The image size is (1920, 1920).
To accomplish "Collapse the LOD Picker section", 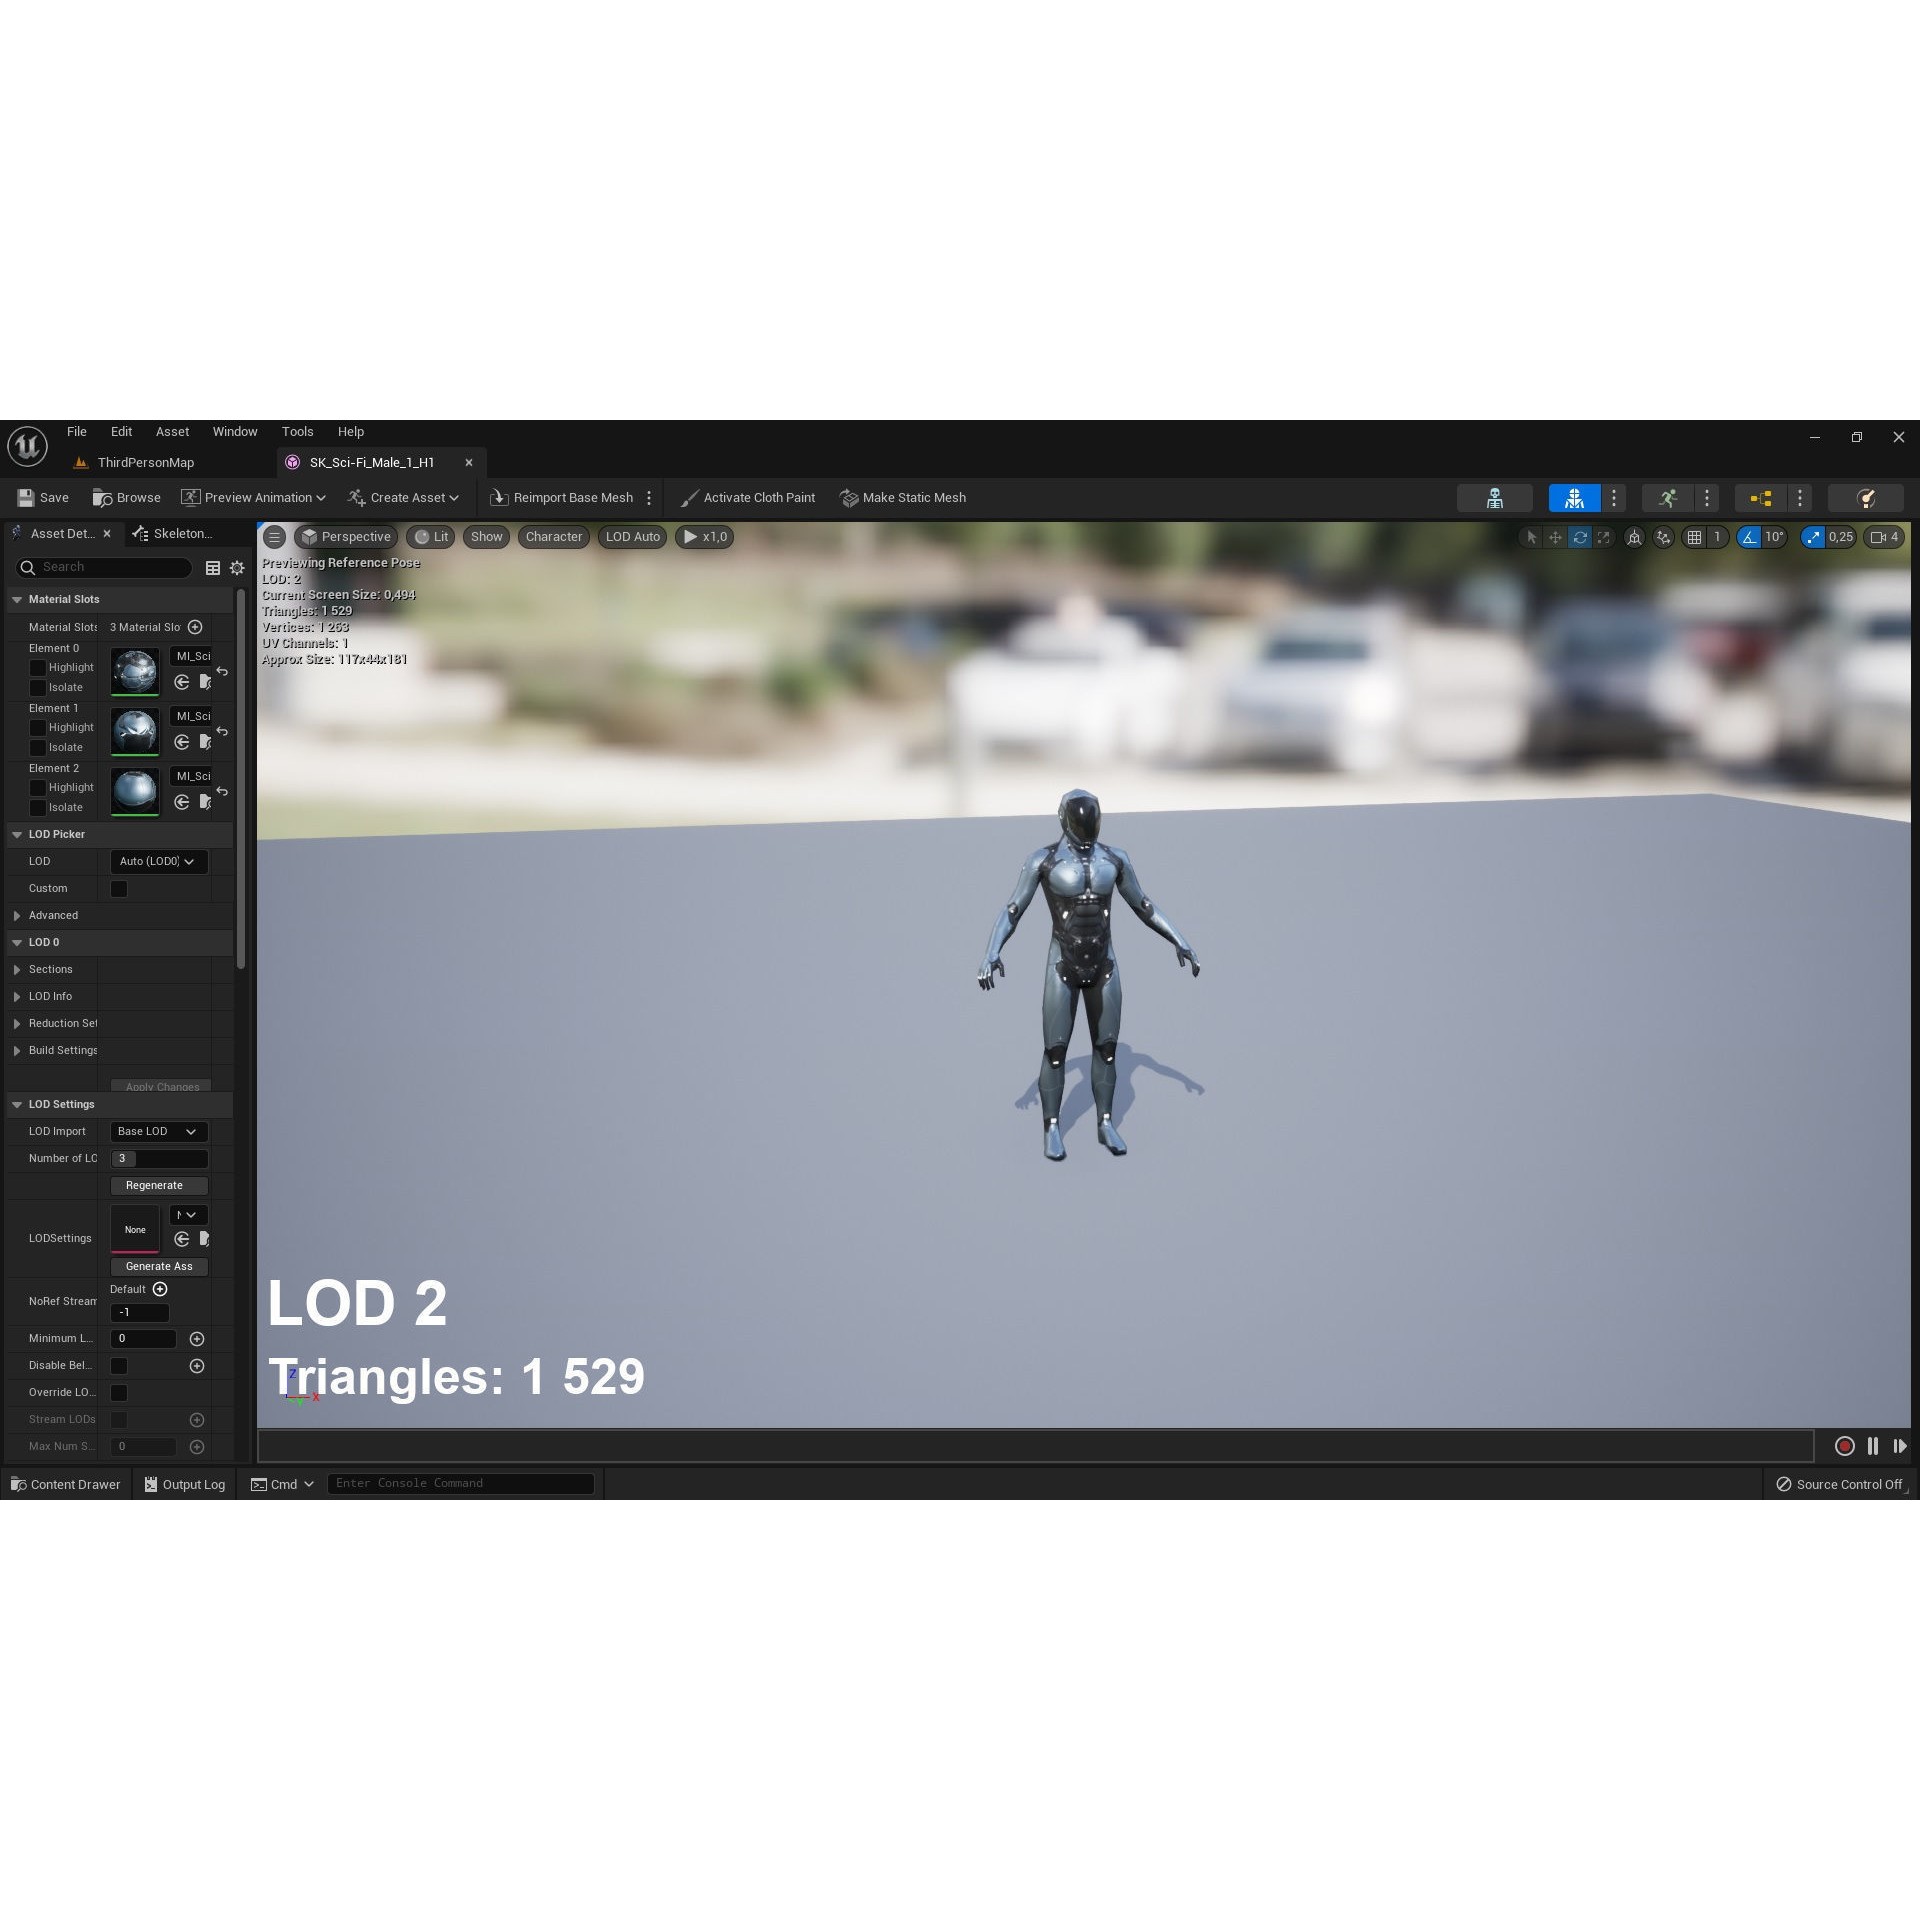I will pyautogui.click(x=17, y=835).
